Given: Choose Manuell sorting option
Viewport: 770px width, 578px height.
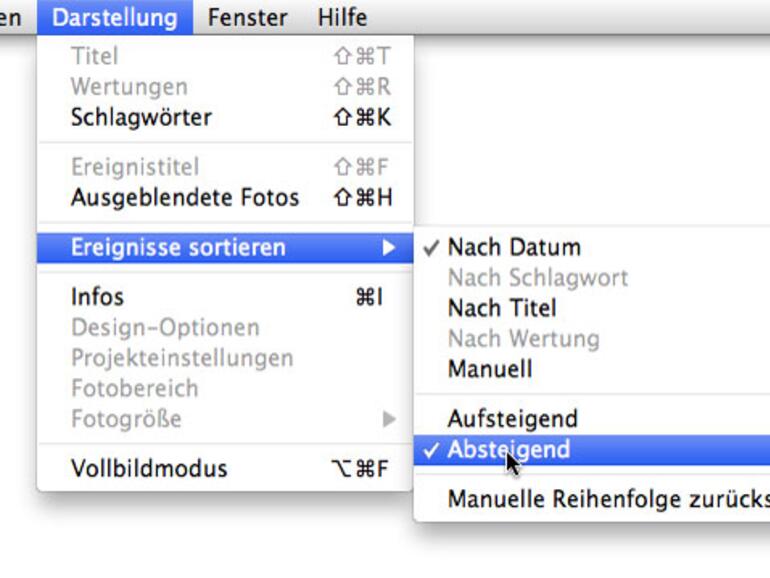Looking at the screenshot, I should point(490,369).
